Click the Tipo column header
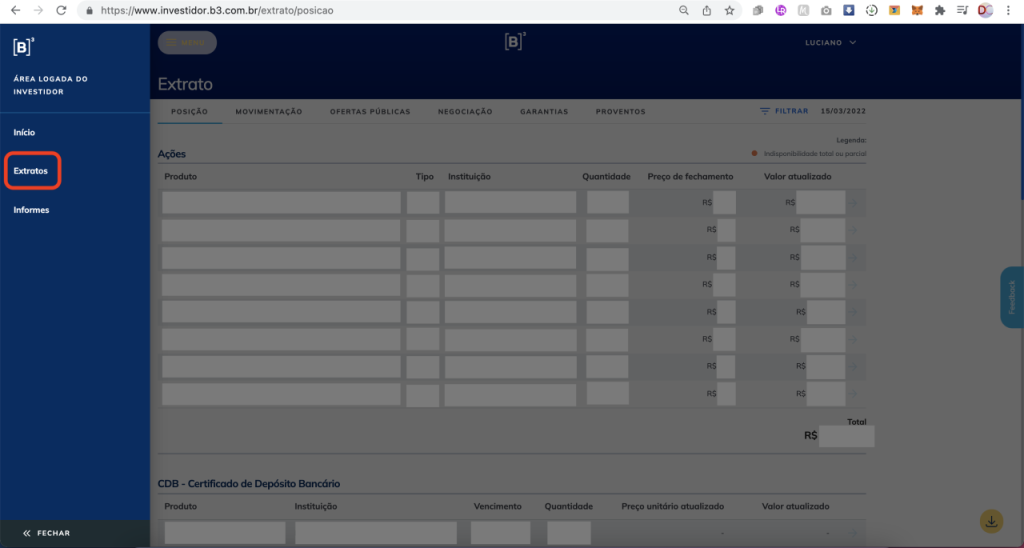The width and height of the screenshot is (1024, 548). [424, 176]
